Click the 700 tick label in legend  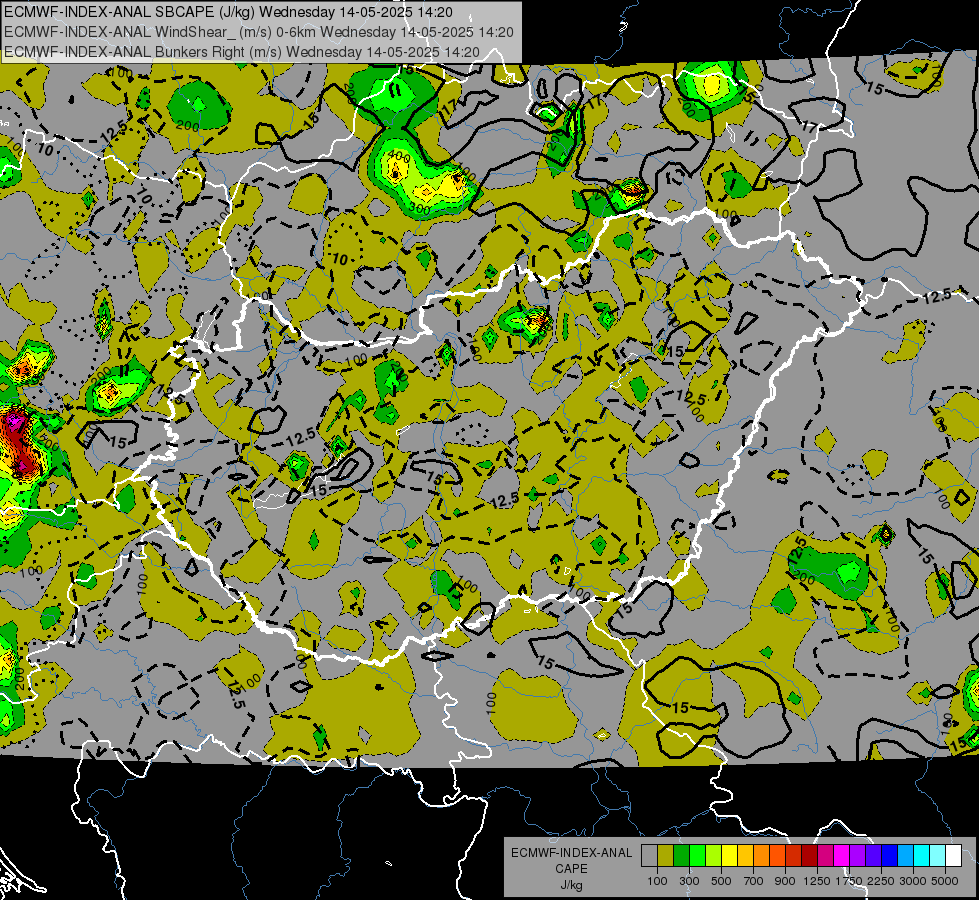[x=754, y=881]
